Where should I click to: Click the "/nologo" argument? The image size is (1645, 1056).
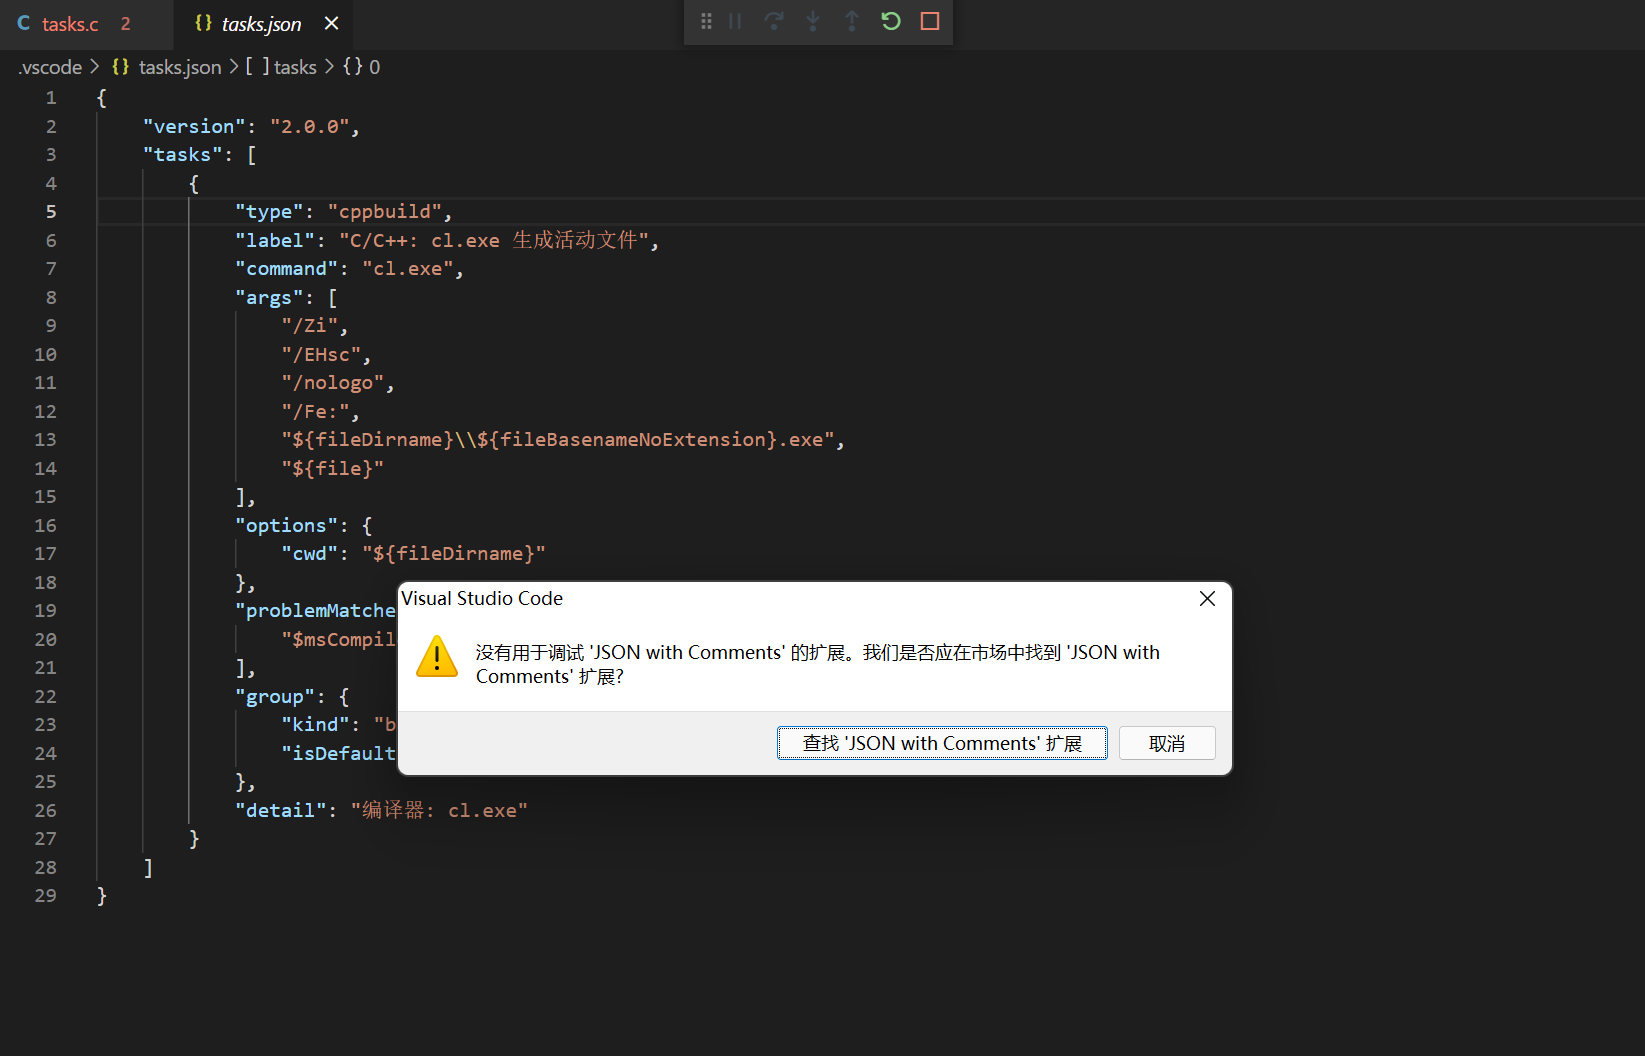tap(333, 383)
